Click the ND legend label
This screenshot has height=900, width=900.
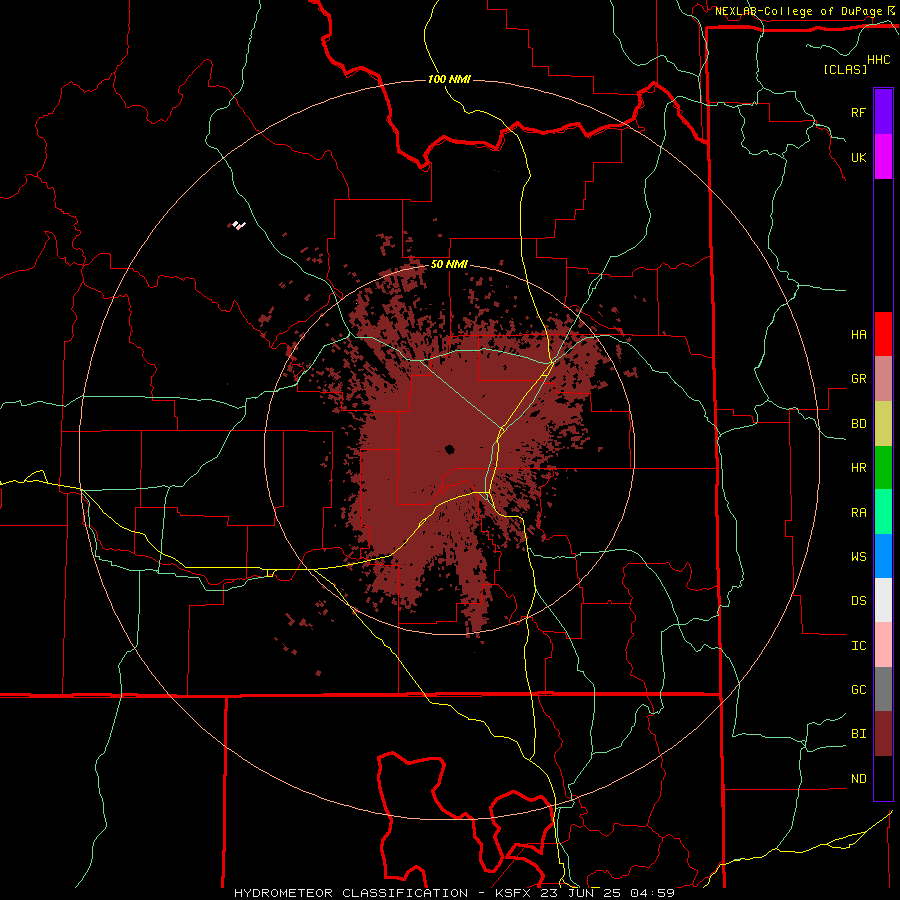pos(858,779)
